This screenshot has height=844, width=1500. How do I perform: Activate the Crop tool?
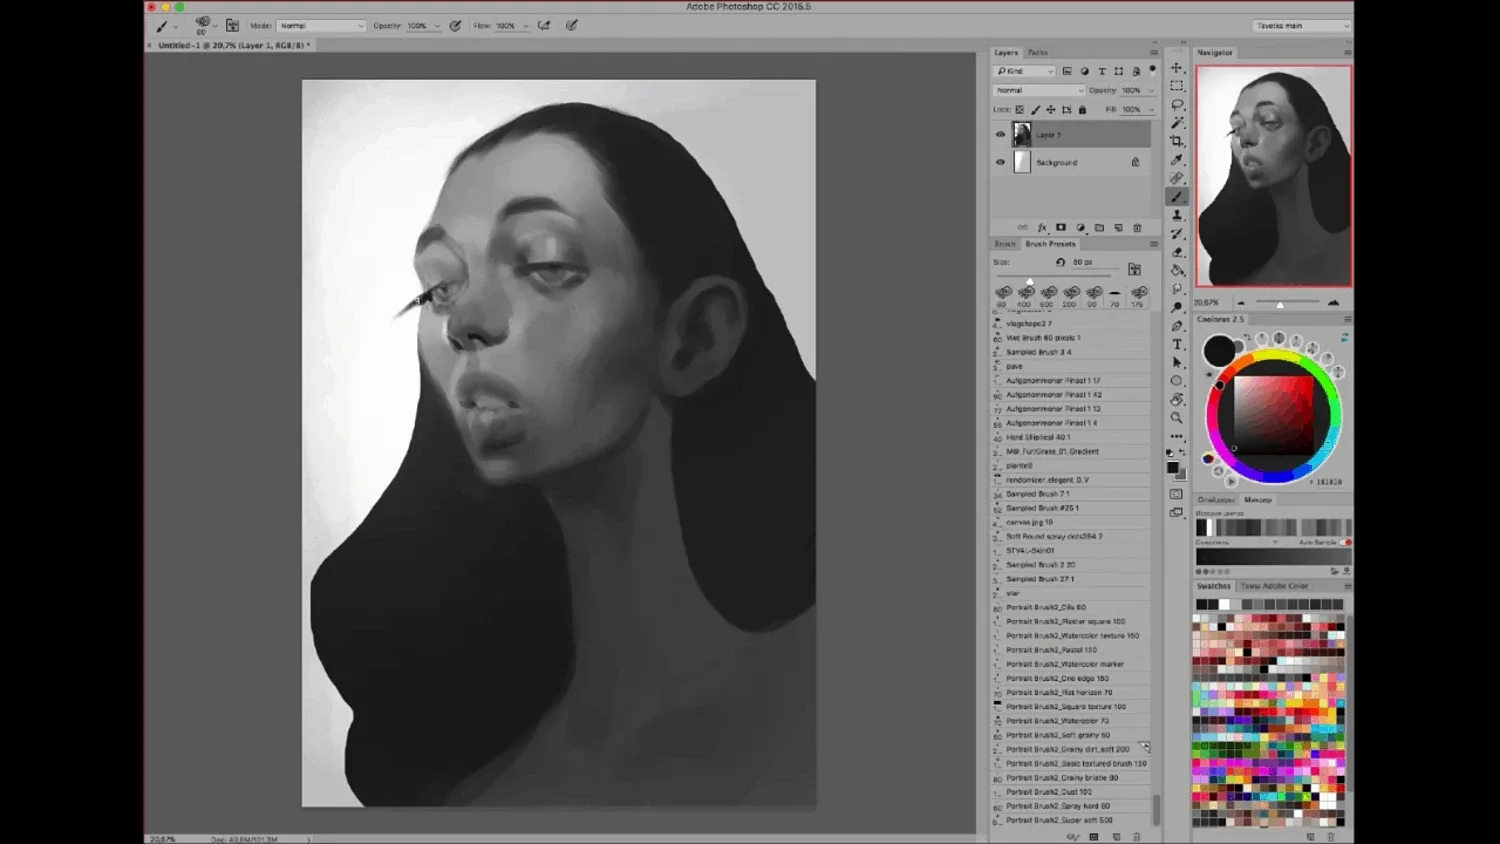[1176, 142]
